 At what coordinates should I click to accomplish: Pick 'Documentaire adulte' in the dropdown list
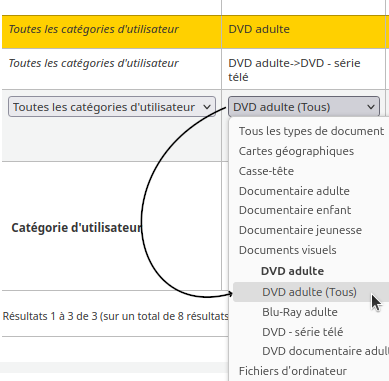294,191
